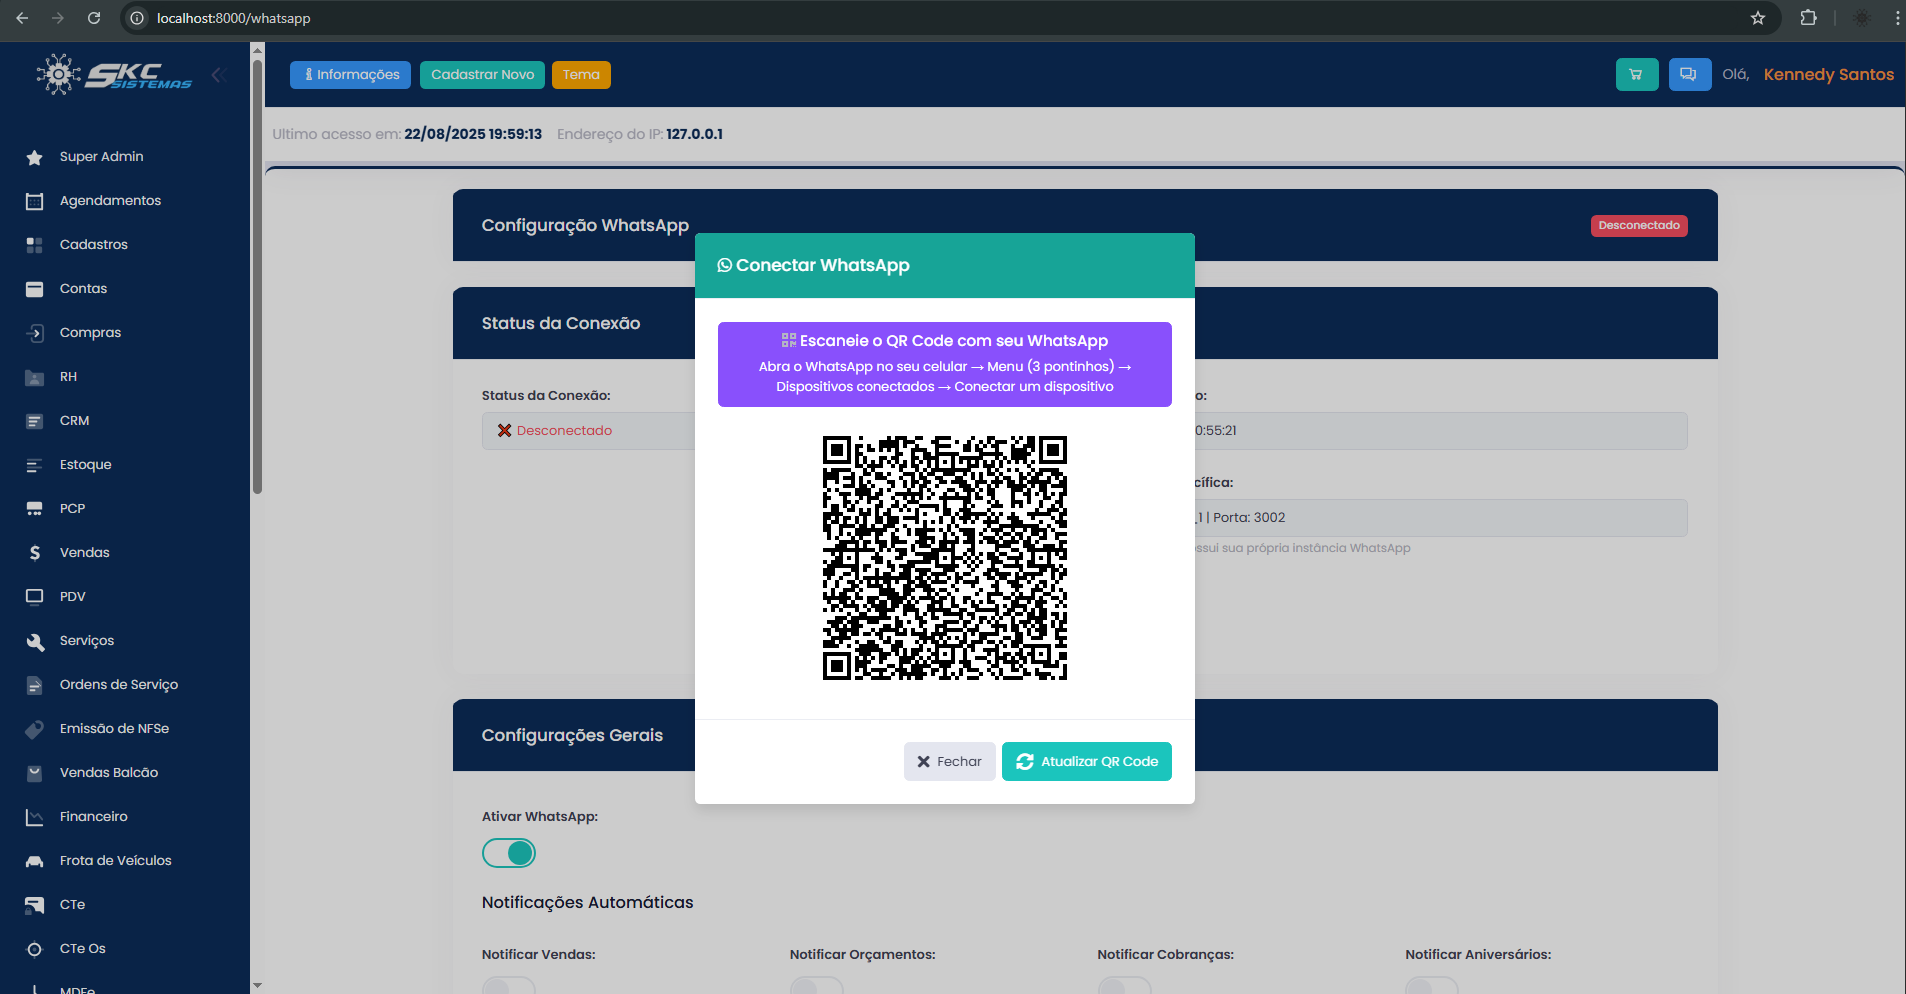Click the QR code image
1906x994 pixels.
(x=944, y=558)
